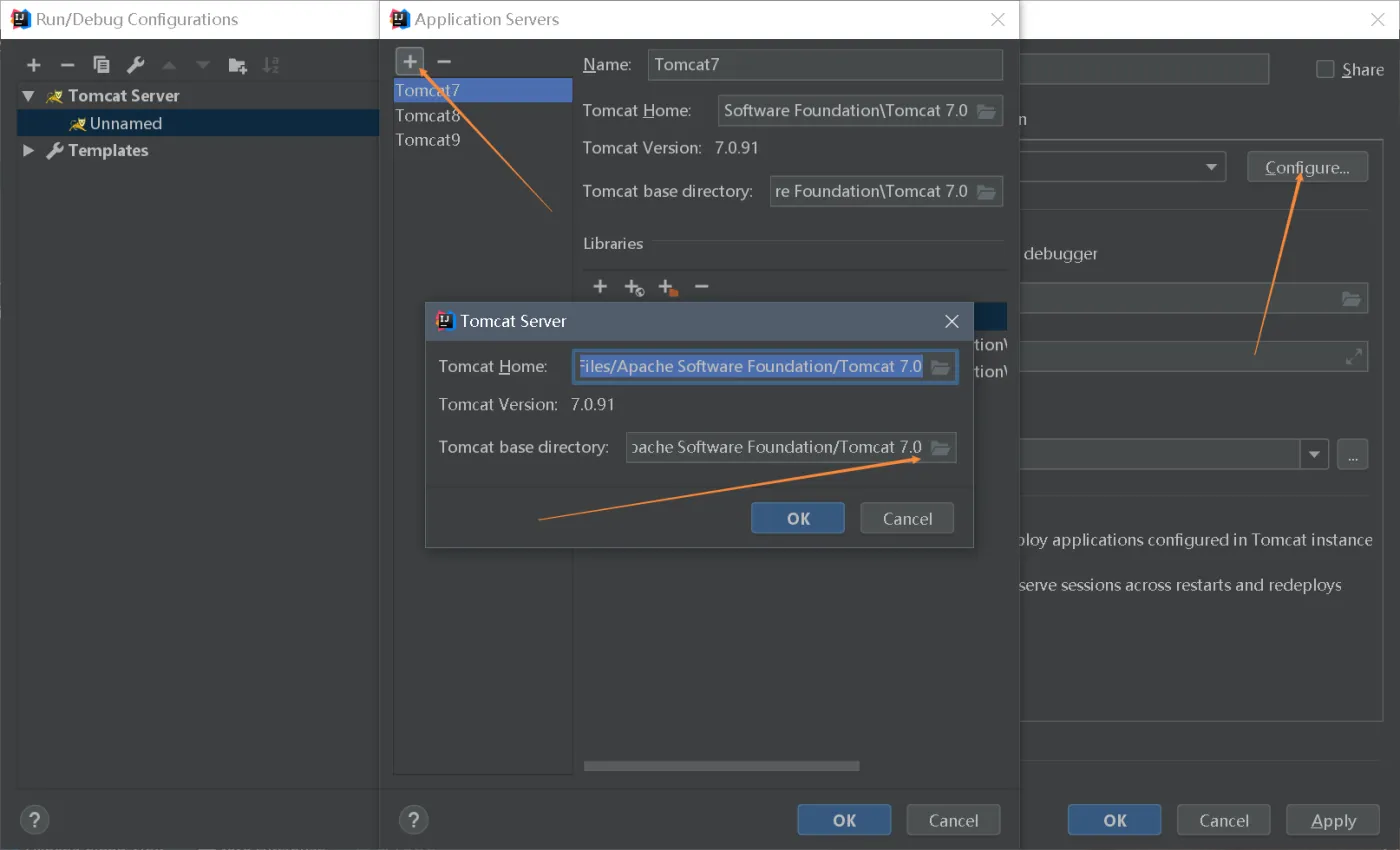The width and height of the screenshot is (1400, 850).
Task: Browse folder for Tomcat Home in Tomcat Server dialog
Action: 940,367
